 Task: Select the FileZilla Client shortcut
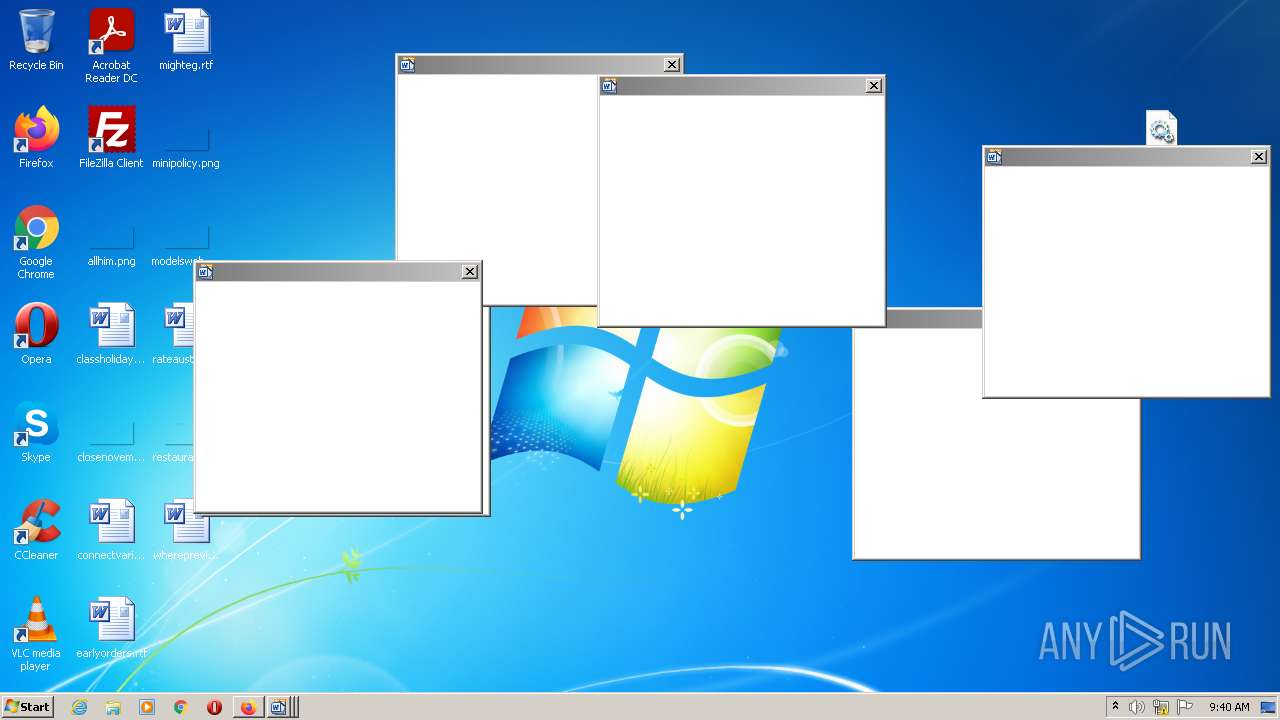[x=111, y=138]
